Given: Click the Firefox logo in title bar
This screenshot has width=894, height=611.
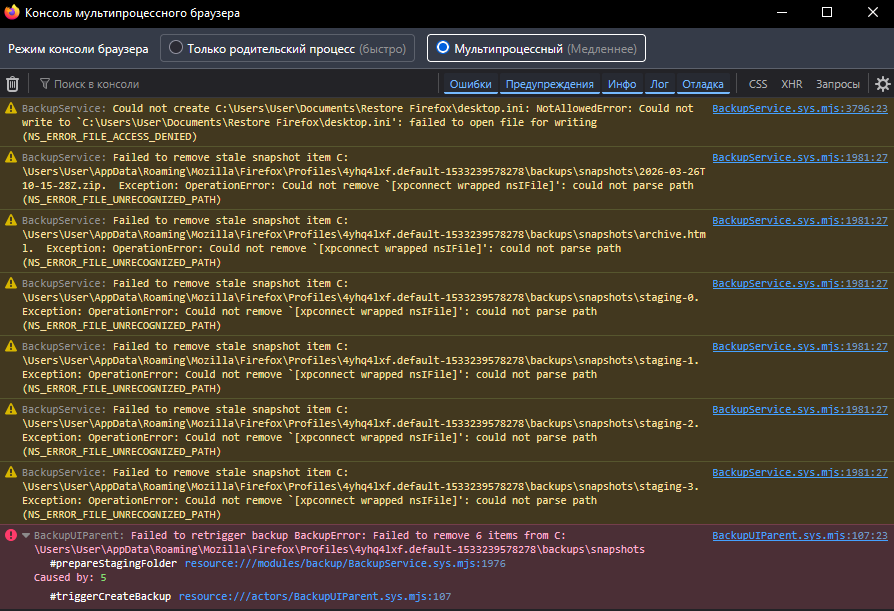Looking at the screenshot, I should tap(12, 12).
